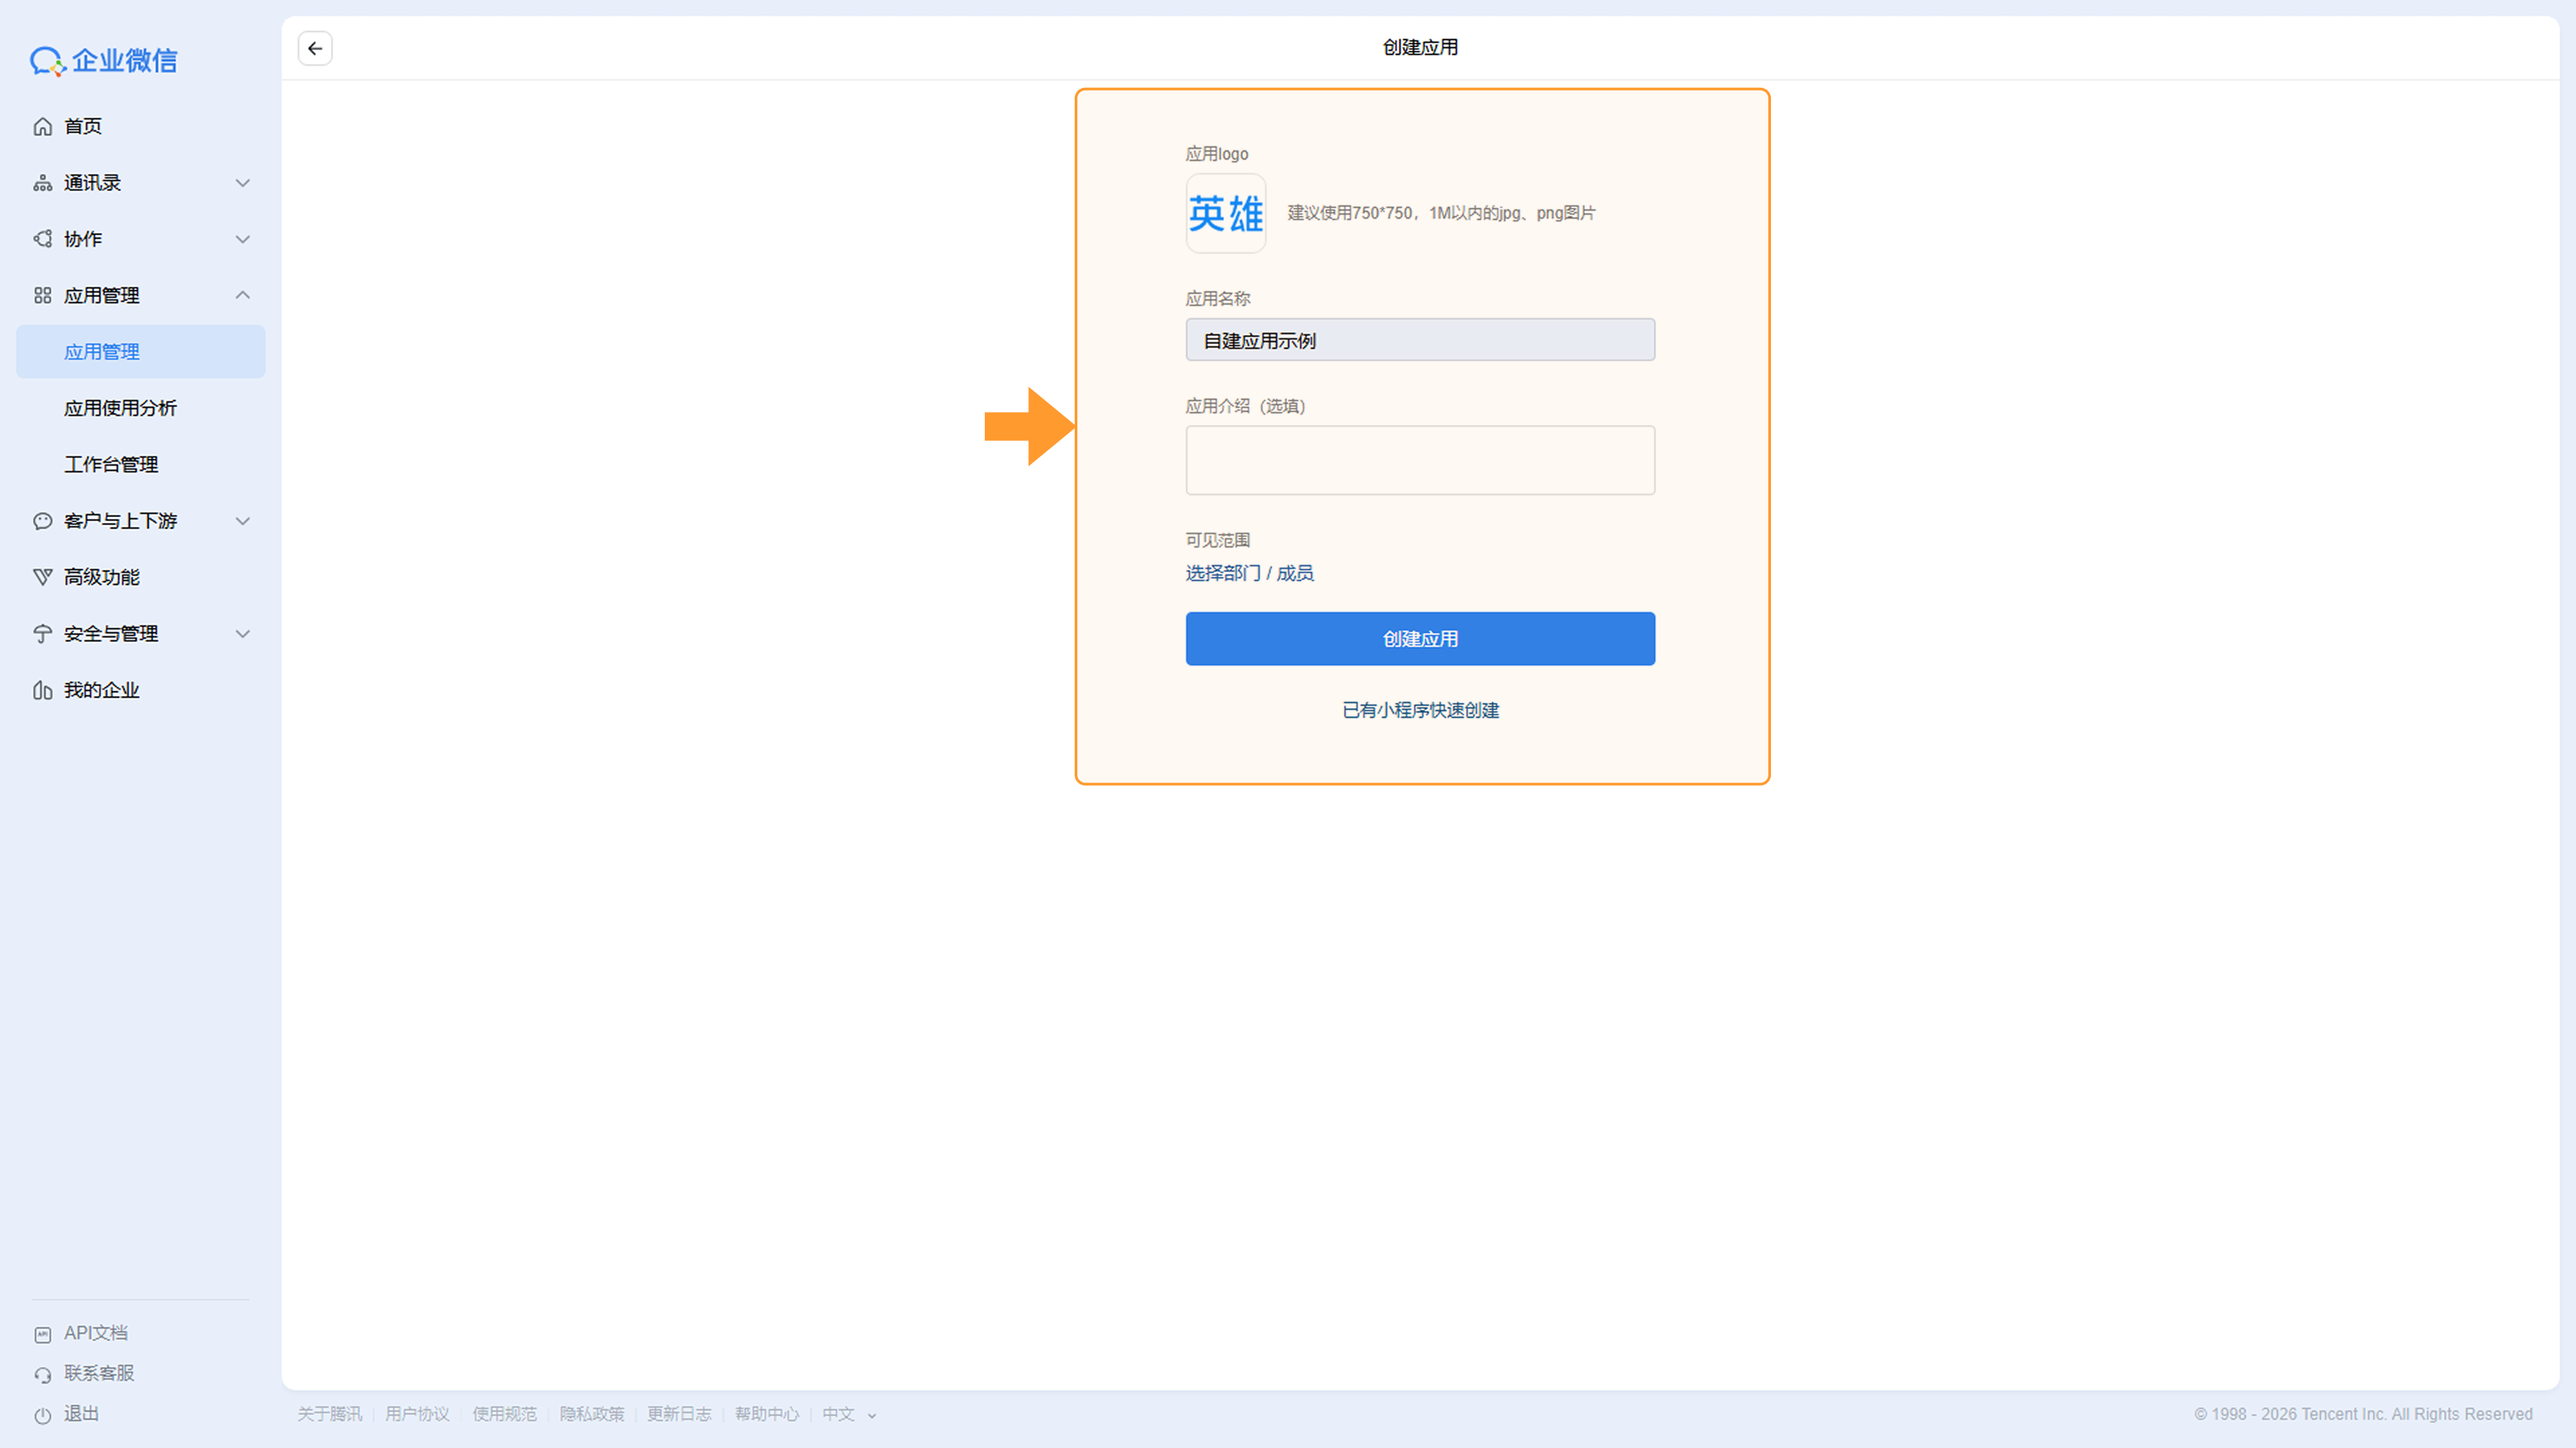Open the 中文 language dropdown
The width and height of the screenshot is (2576, 1448).
849,1414
